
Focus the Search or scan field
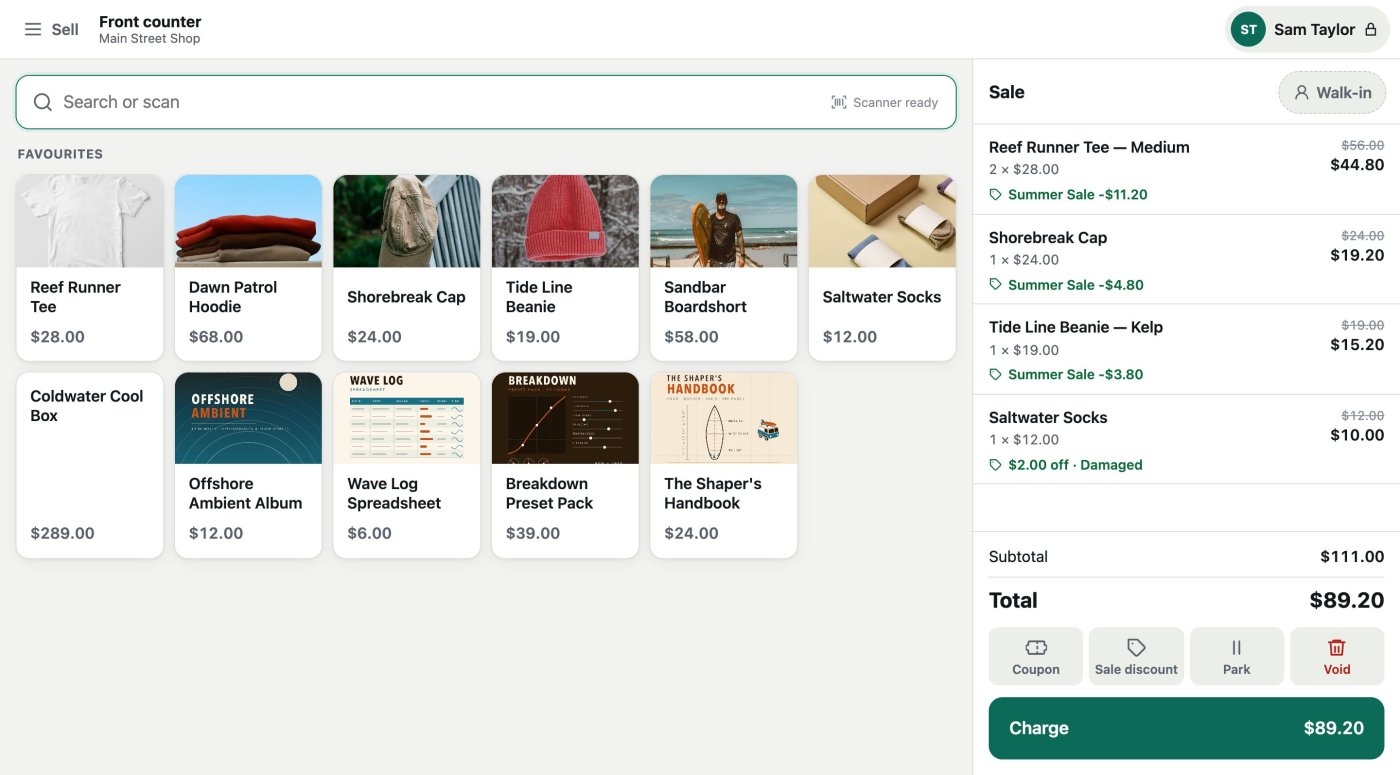[486, 102]
